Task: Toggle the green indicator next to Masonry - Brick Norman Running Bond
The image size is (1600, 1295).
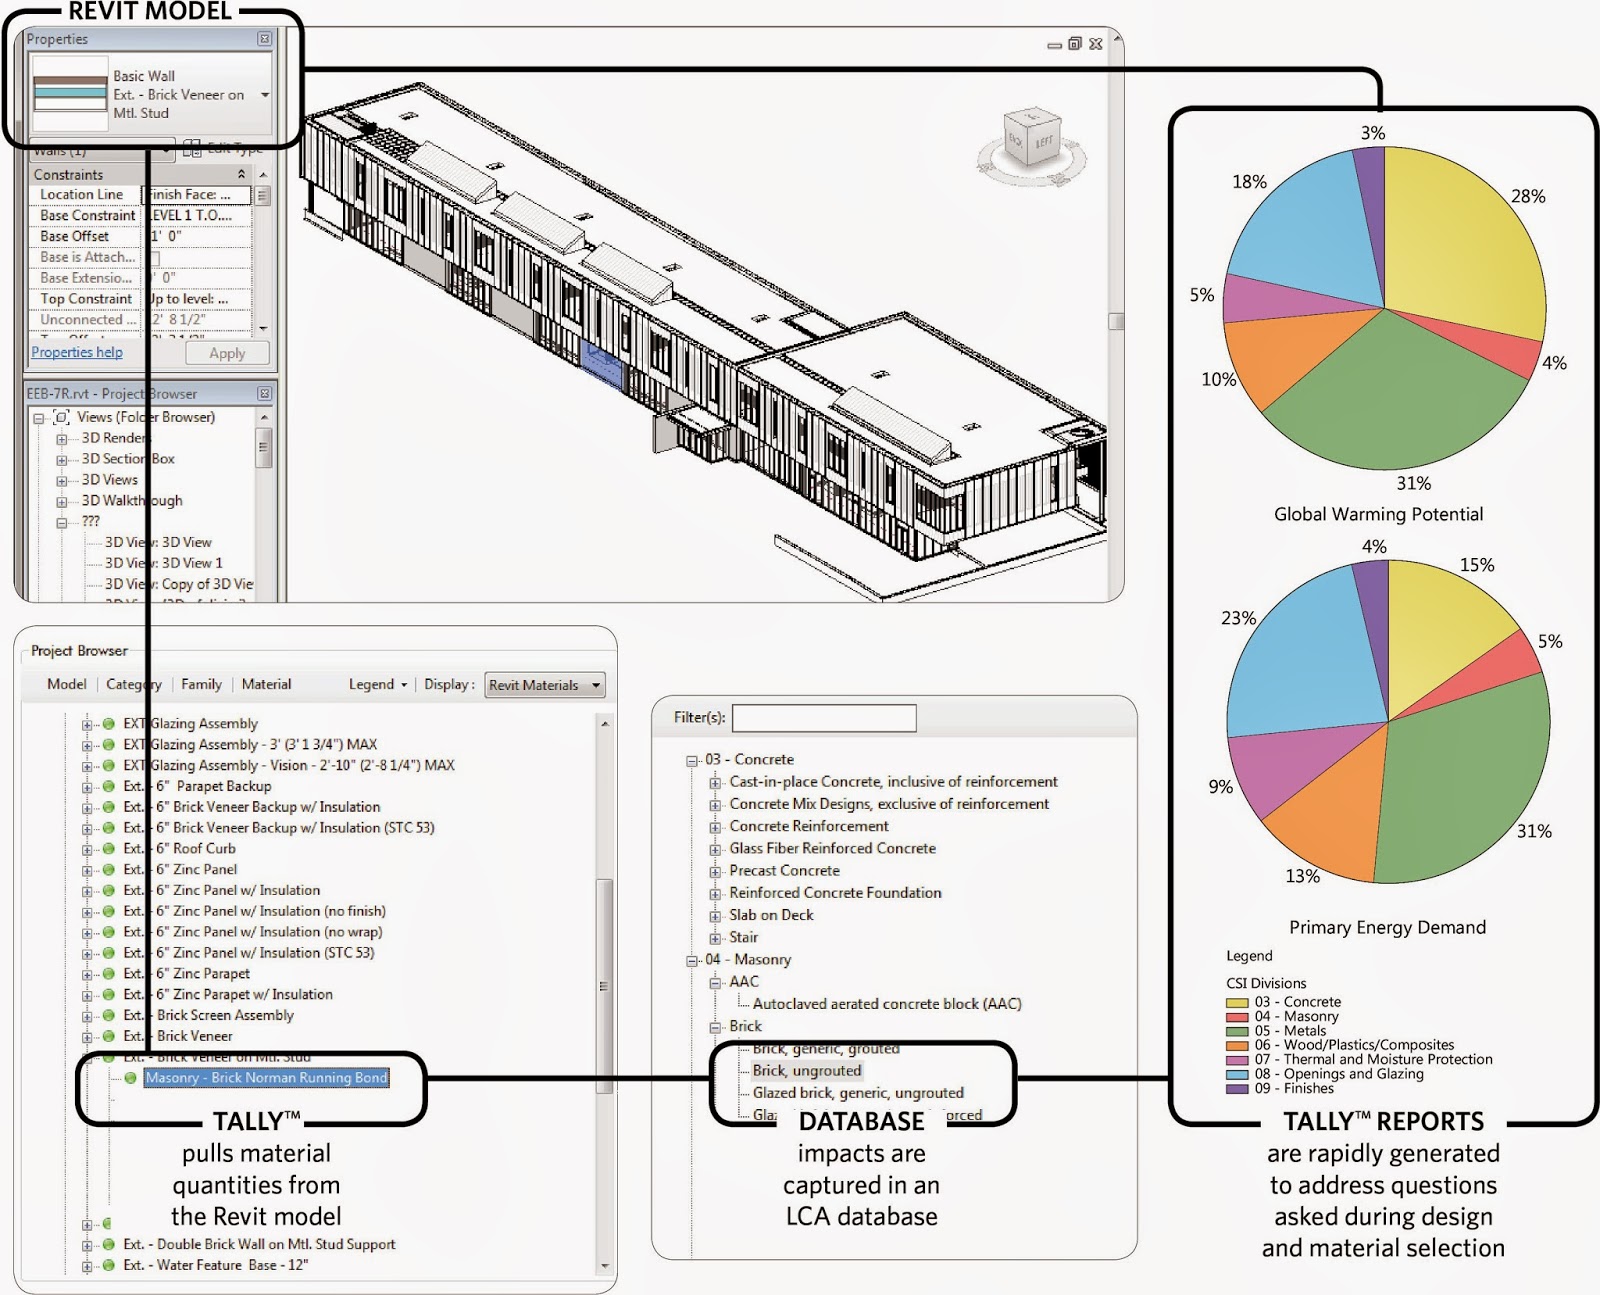Action: [130, 1078]
